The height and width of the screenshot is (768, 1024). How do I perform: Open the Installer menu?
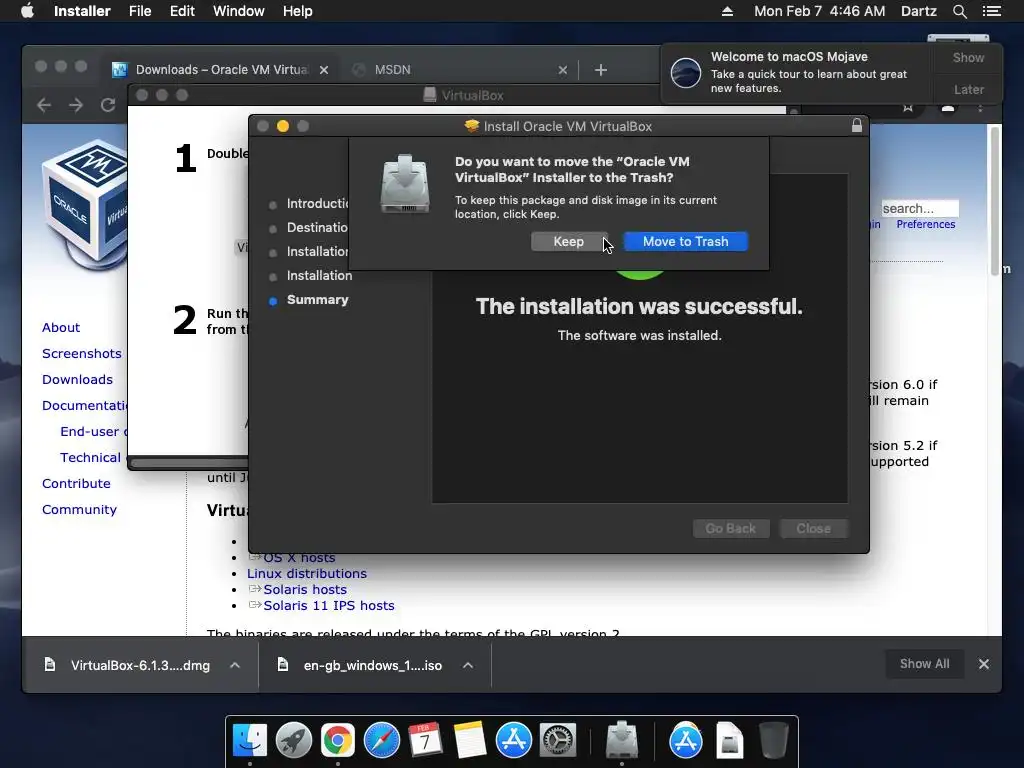(x=82, y=11)
